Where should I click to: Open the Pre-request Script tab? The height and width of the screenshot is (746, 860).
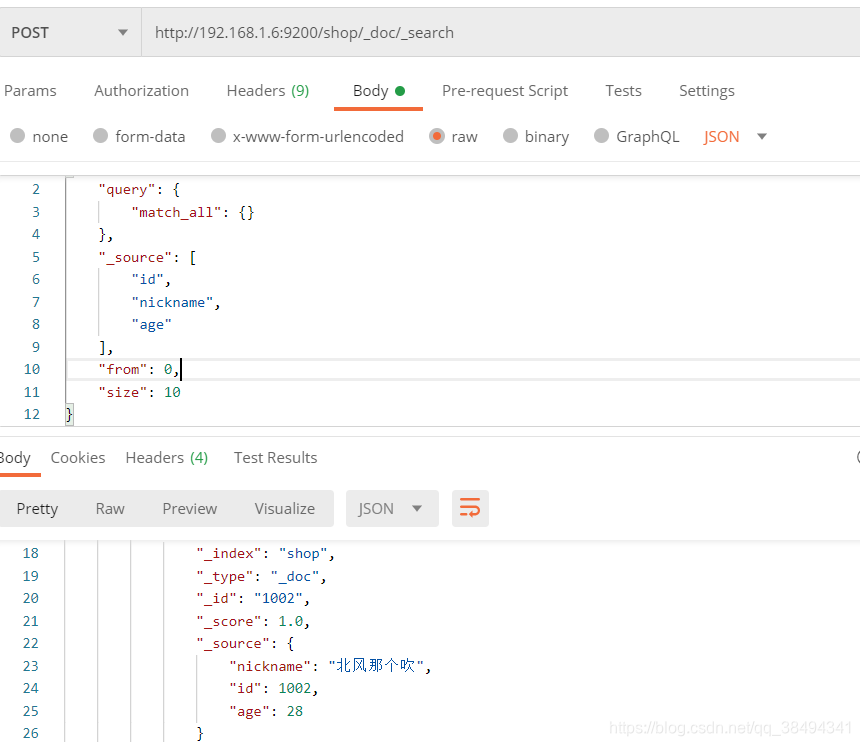coord(505,91)
